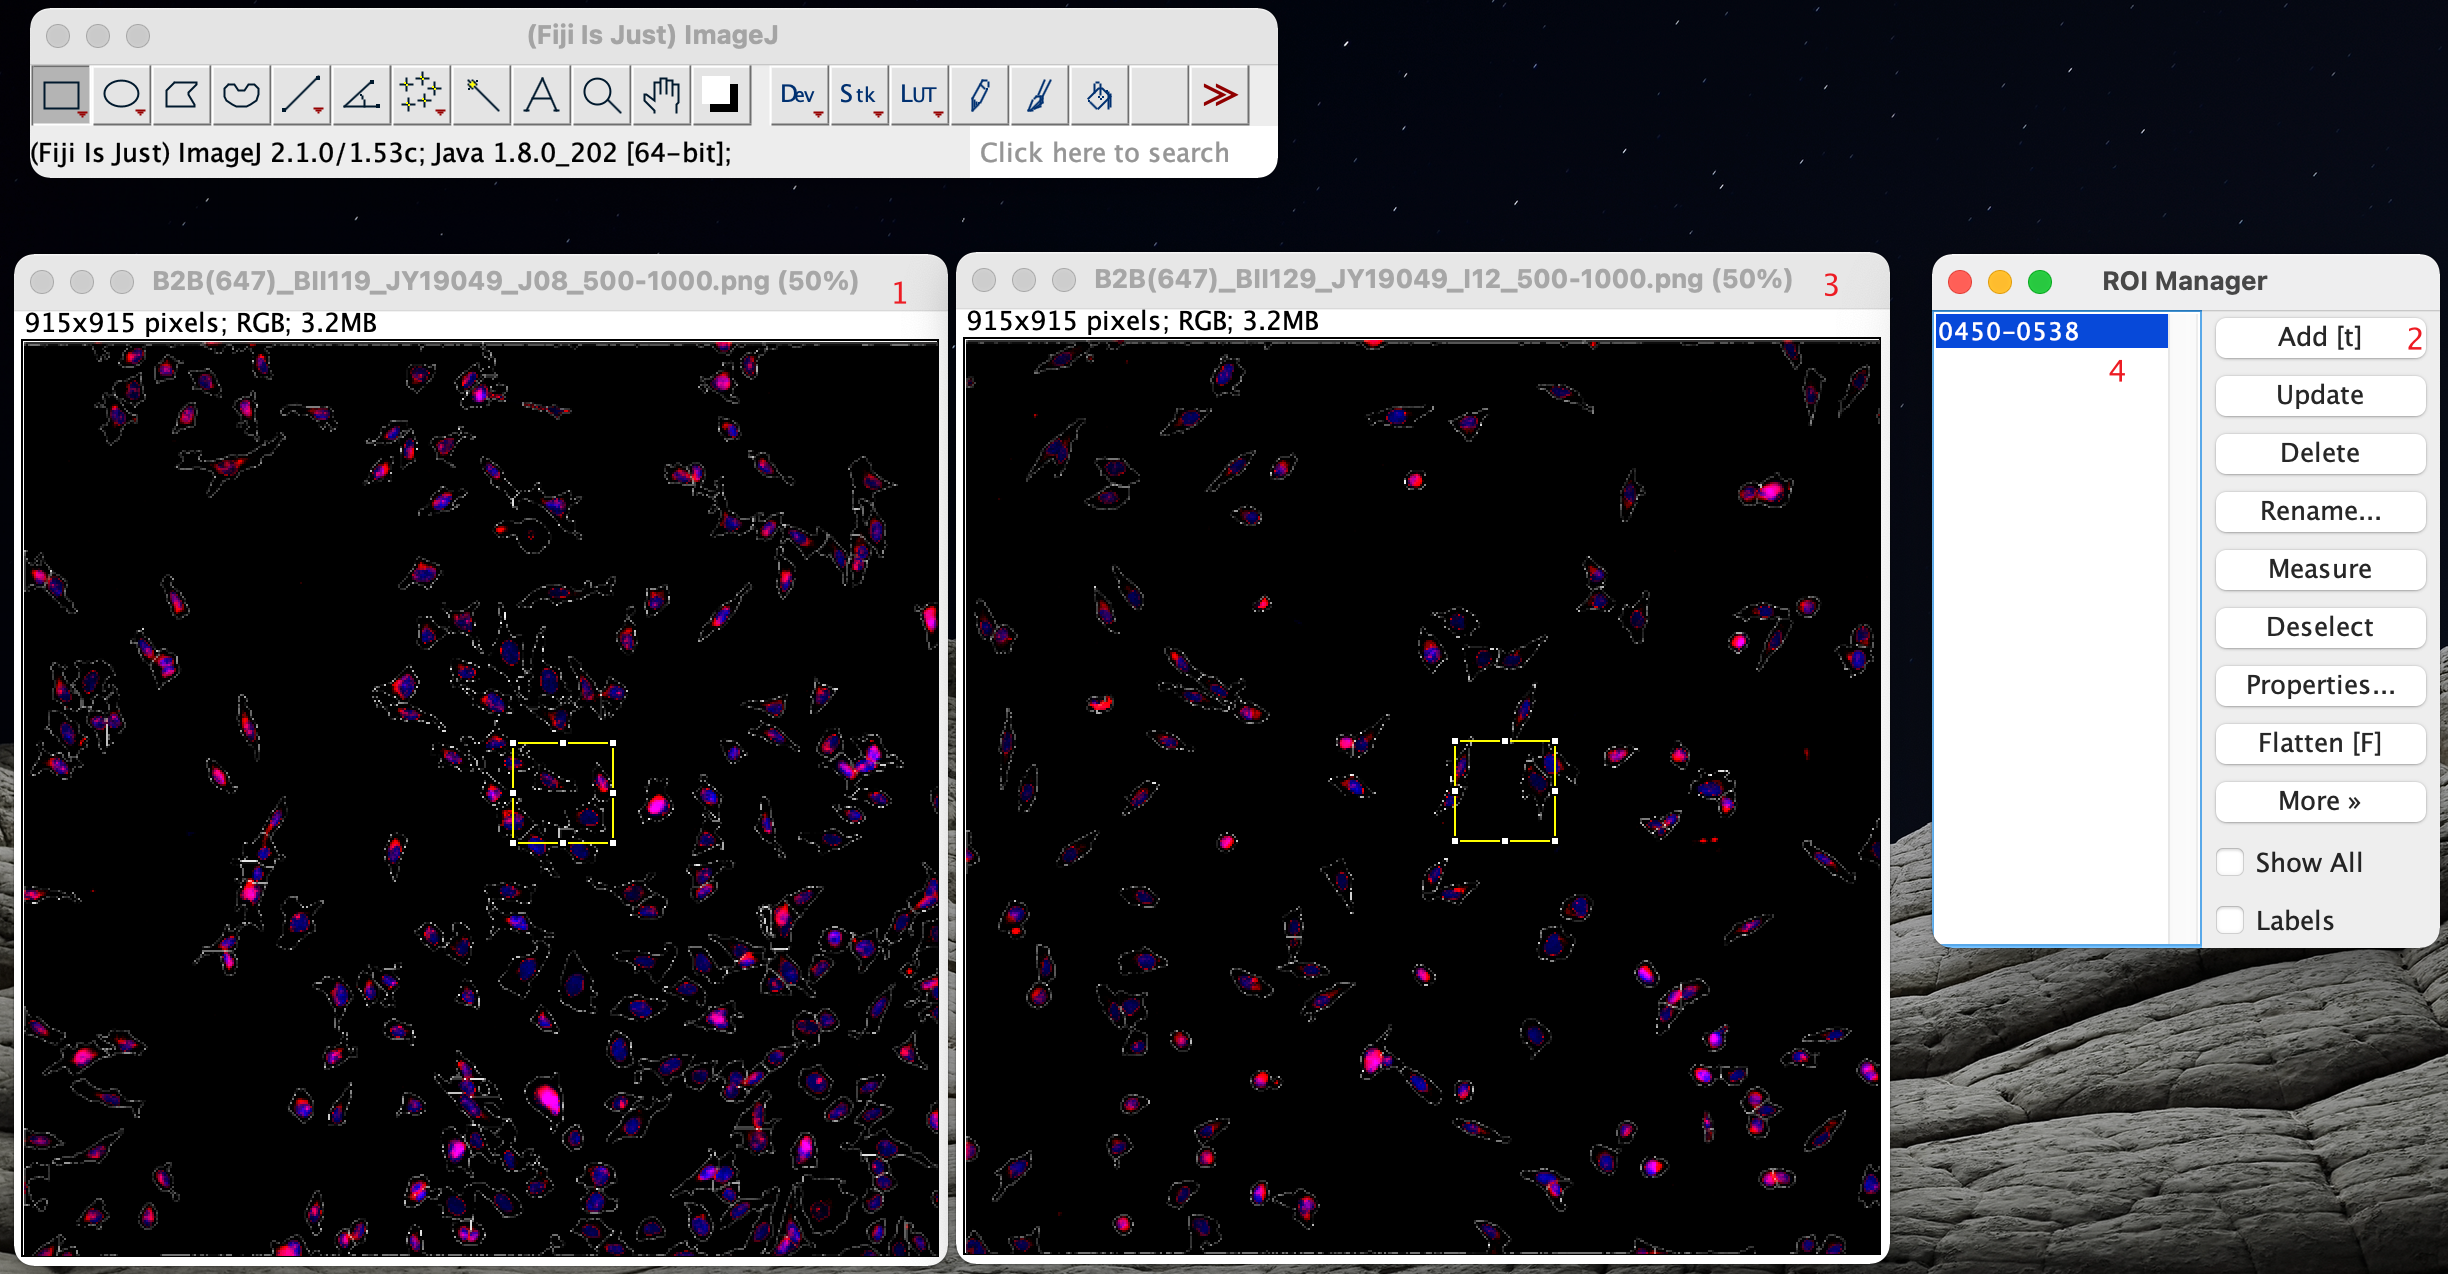
Task: Activate the Text tool
Action: [x=541, y=95]
